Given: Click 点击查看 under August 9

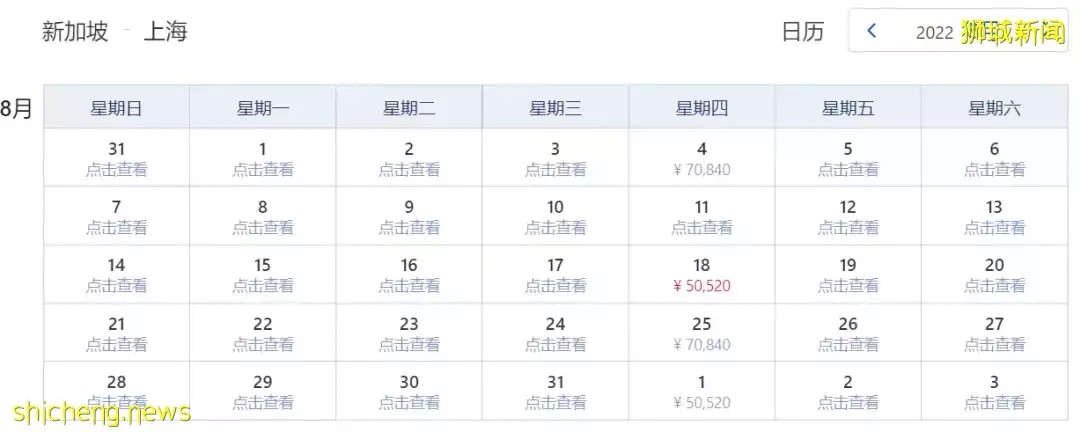Looking at the screenshot, I should point(409,228).
